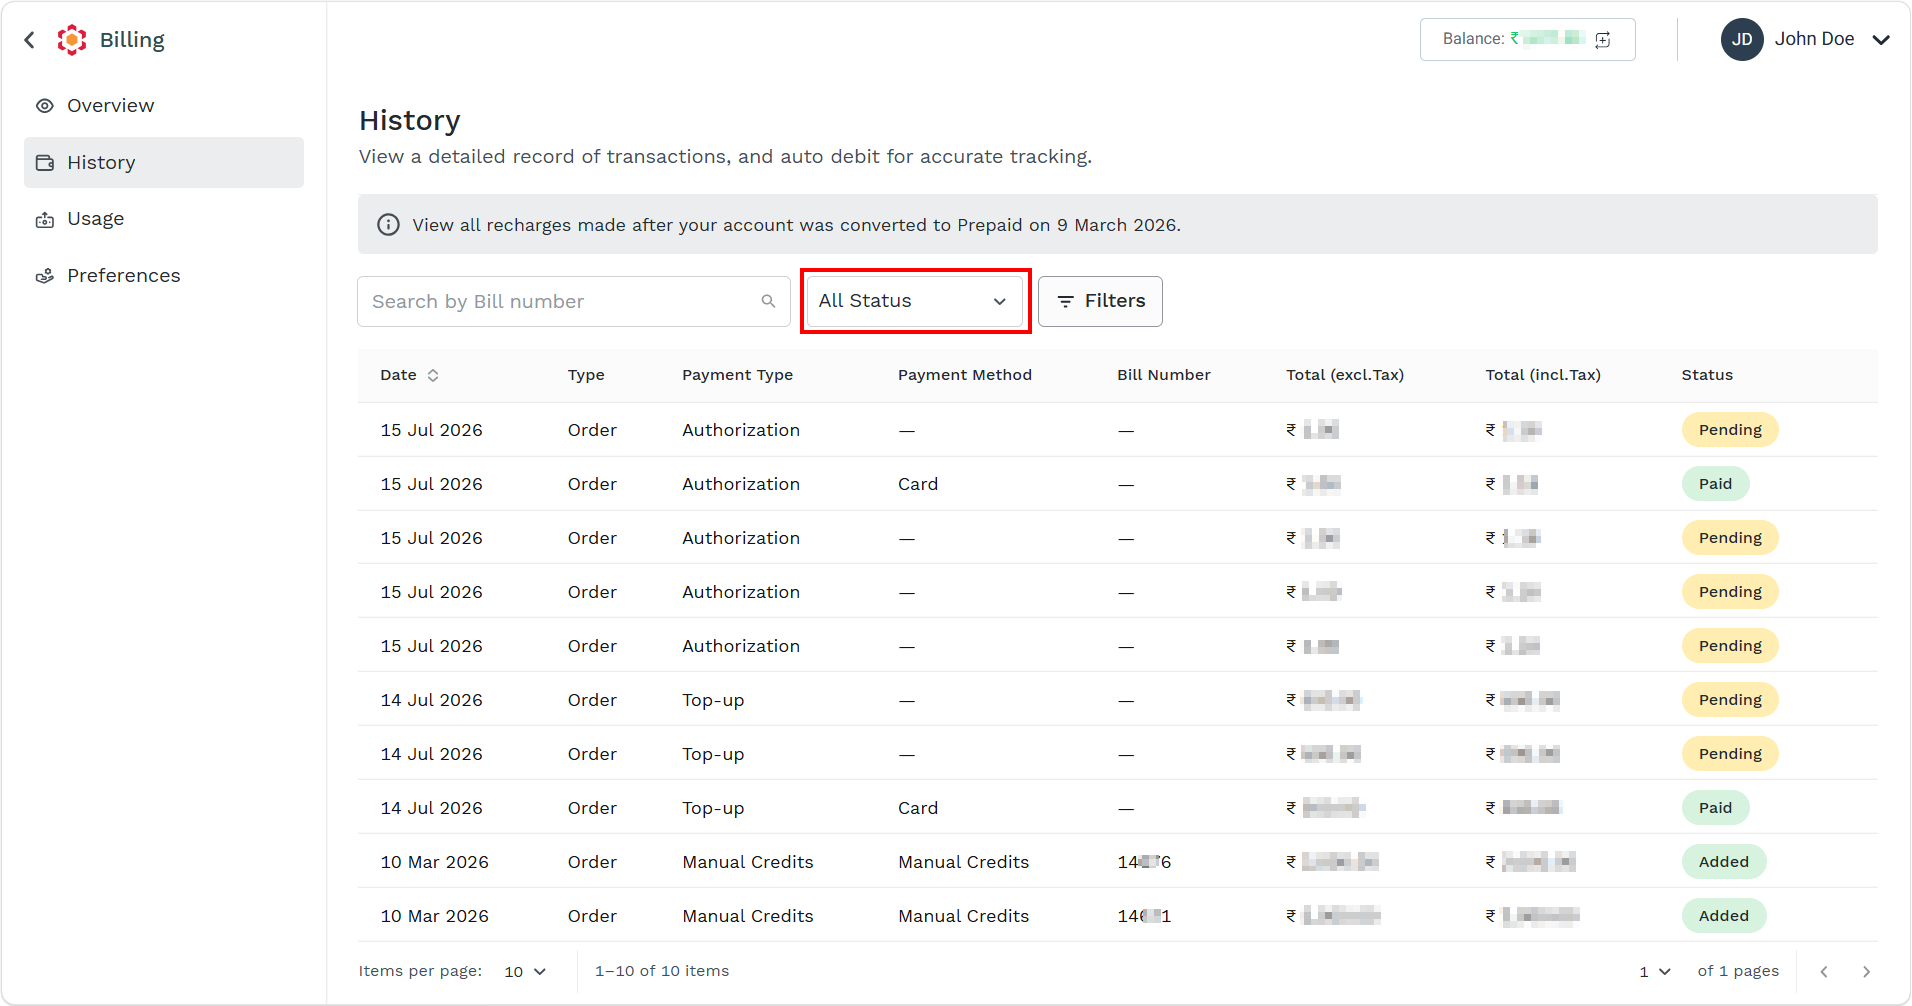Image resolution: width=1912 pixels, height=1006 pixels.
Task: Click the Overview eye icon
Action: coord(45,106)
